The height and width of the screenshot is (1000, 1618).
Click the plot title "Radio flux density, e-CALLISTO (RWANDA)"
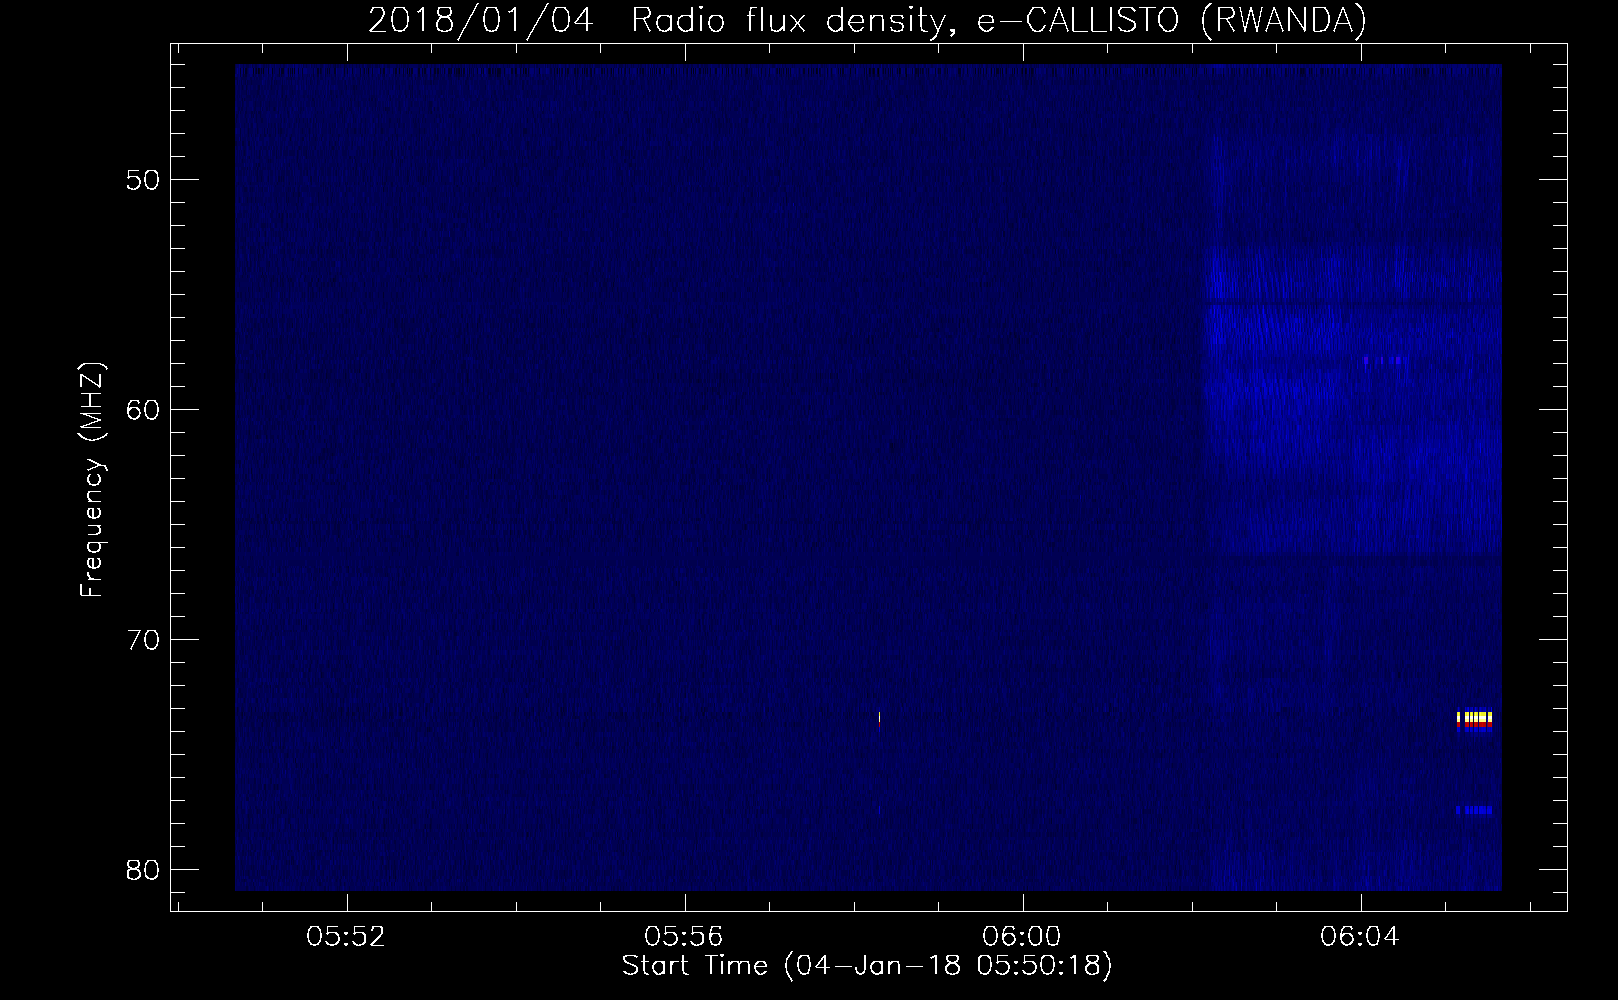tap(999, 20)
